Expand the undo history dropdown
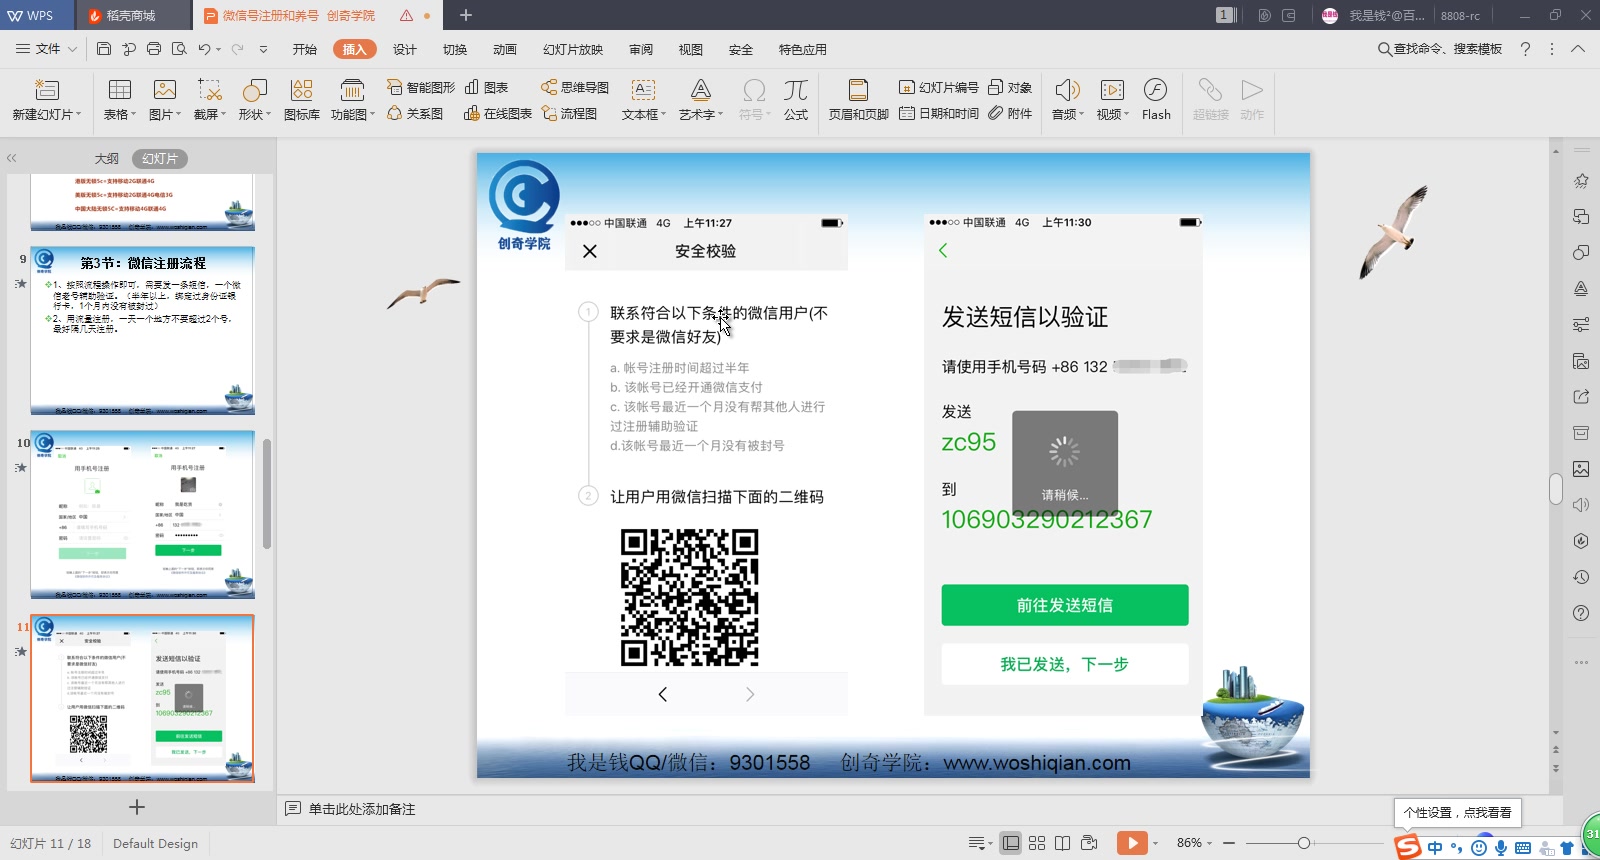1600x860 pixels. tap(218, 49)
